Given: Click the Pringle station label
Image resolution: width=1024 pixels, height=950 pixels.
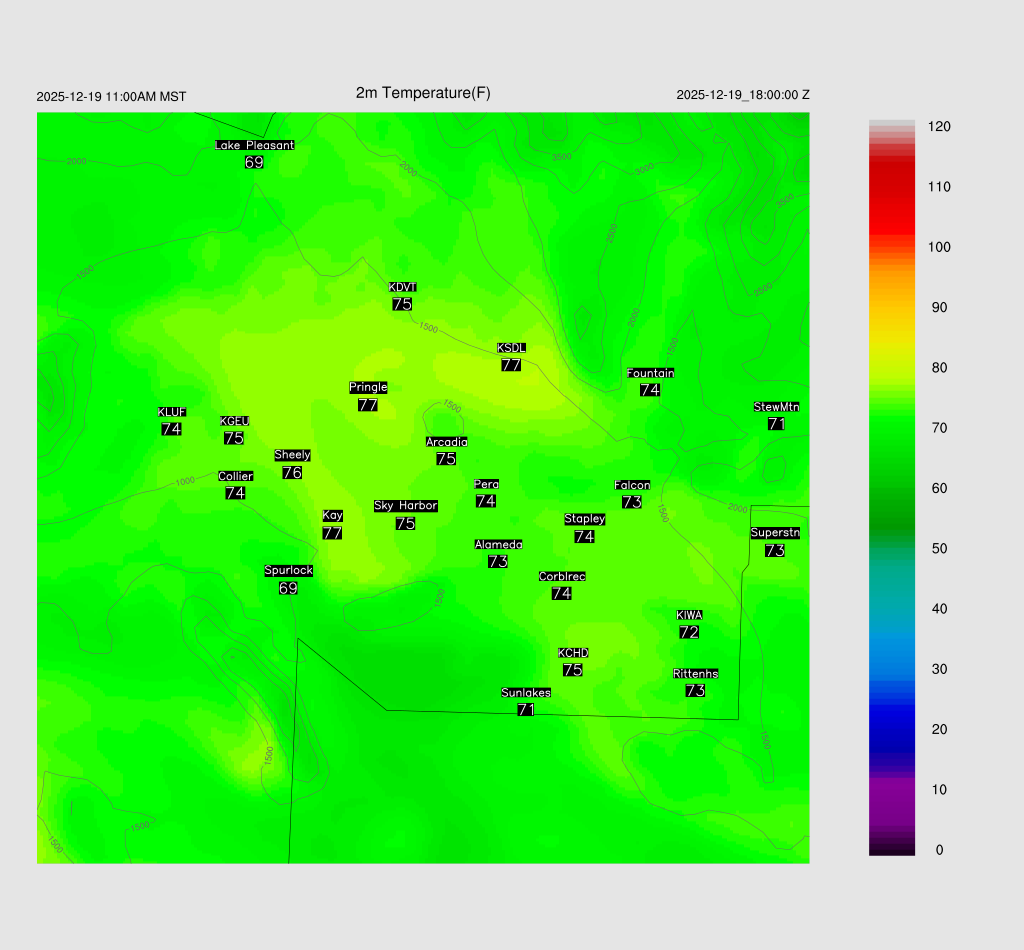Looking at the screenshot, I should (368, 387).
